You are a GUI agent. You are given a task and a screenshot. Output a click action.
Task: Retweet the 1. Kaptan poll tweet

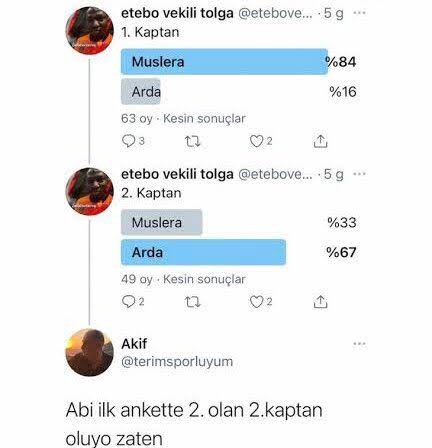tap(193, 142)
